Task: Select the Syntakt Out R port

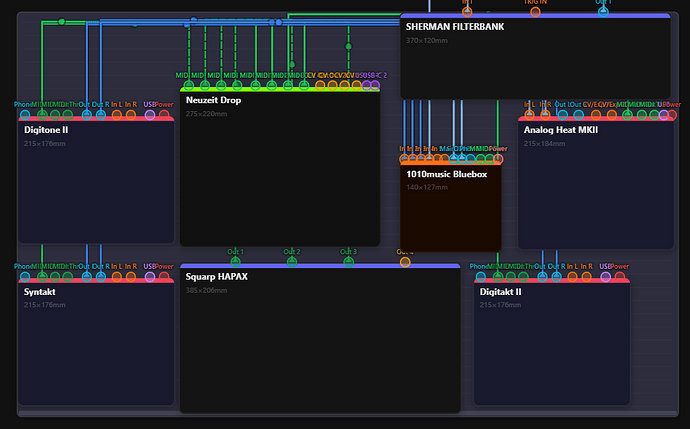Action: 101,277
